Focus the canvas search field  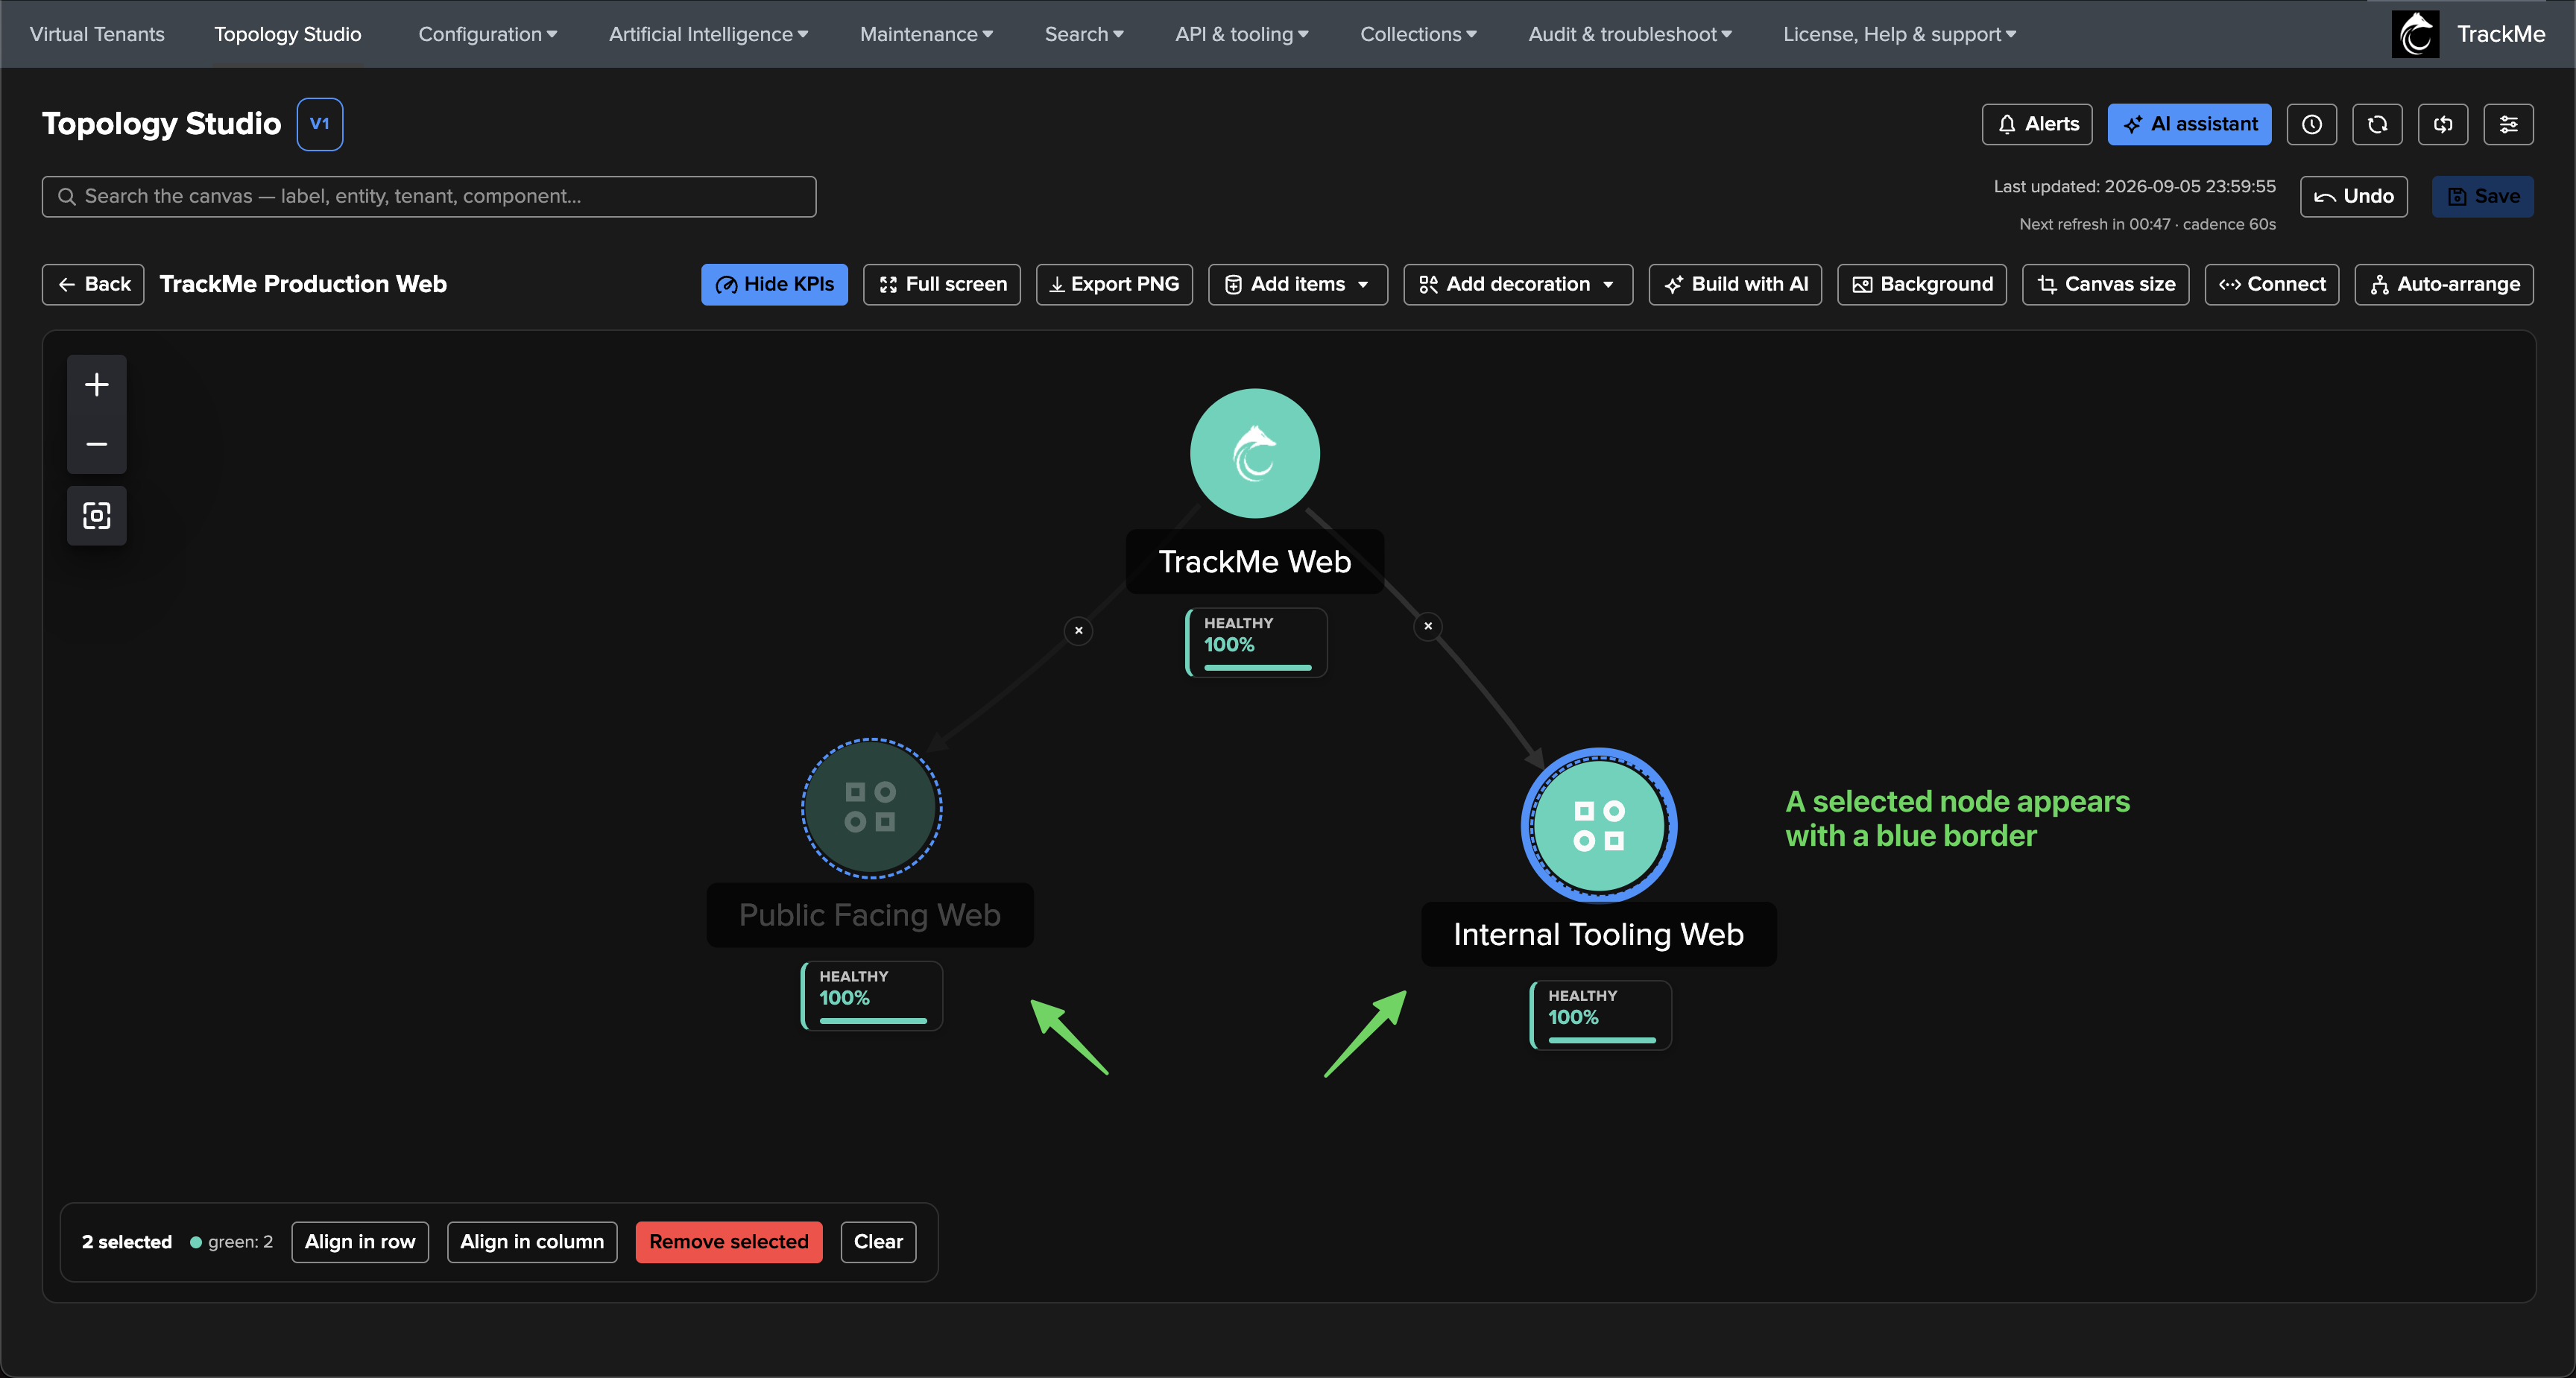(x=429, y=196)
